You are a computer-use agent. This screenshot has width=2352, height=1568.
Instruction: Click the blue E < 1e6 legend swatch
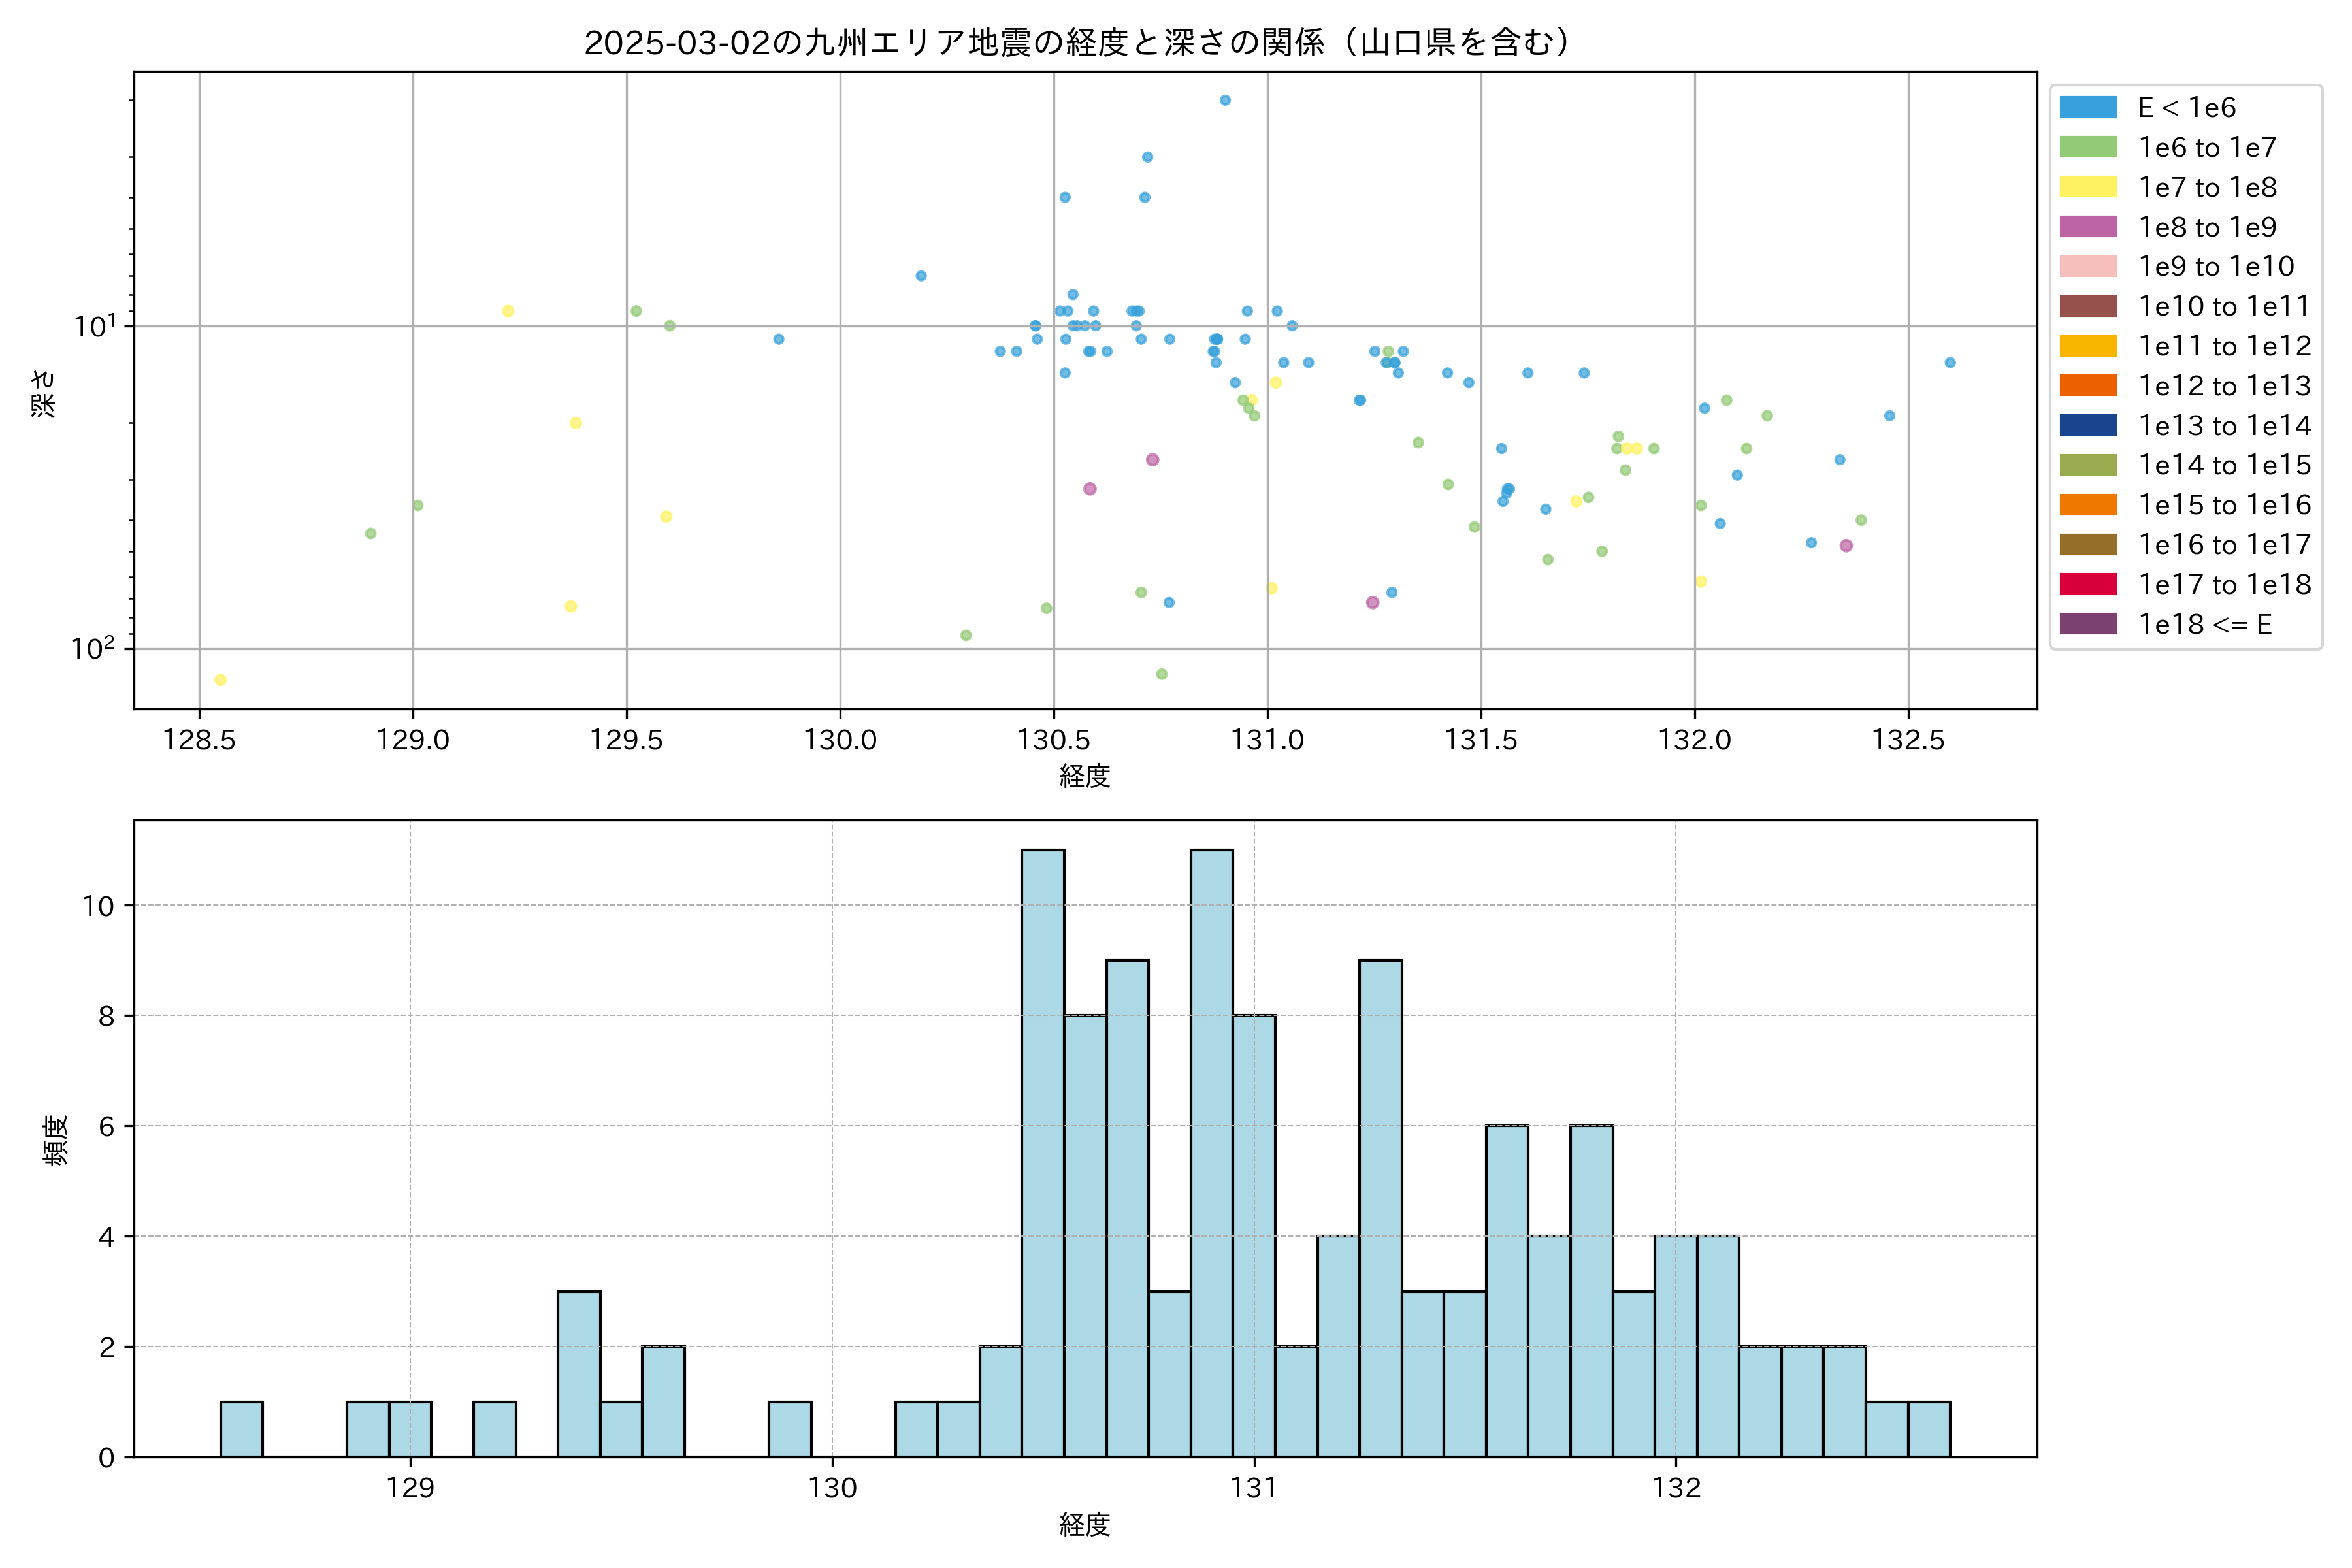click(x=2087, y=108)
